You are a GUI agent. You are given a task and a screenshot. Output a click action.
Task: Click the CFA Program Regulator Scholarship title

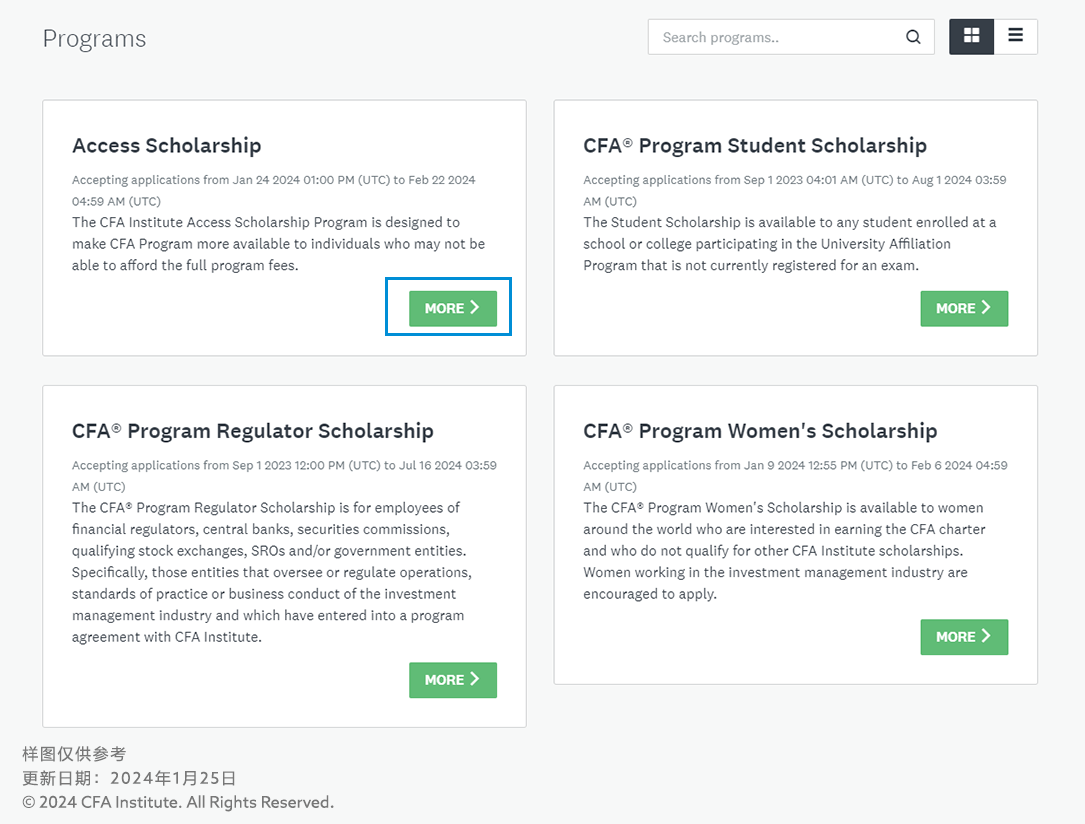[x=253, y=431]
